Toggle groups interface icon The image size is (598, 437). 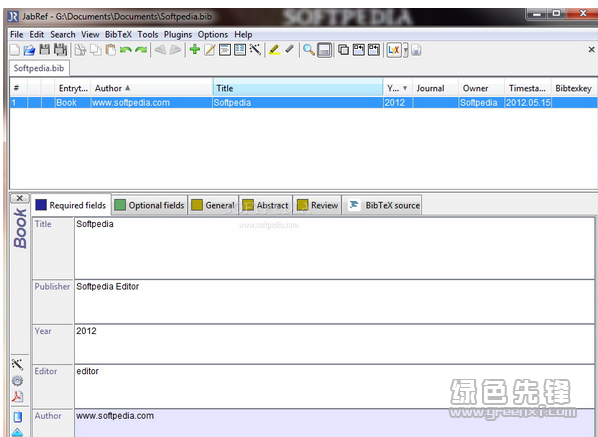[x=343, y=50]
